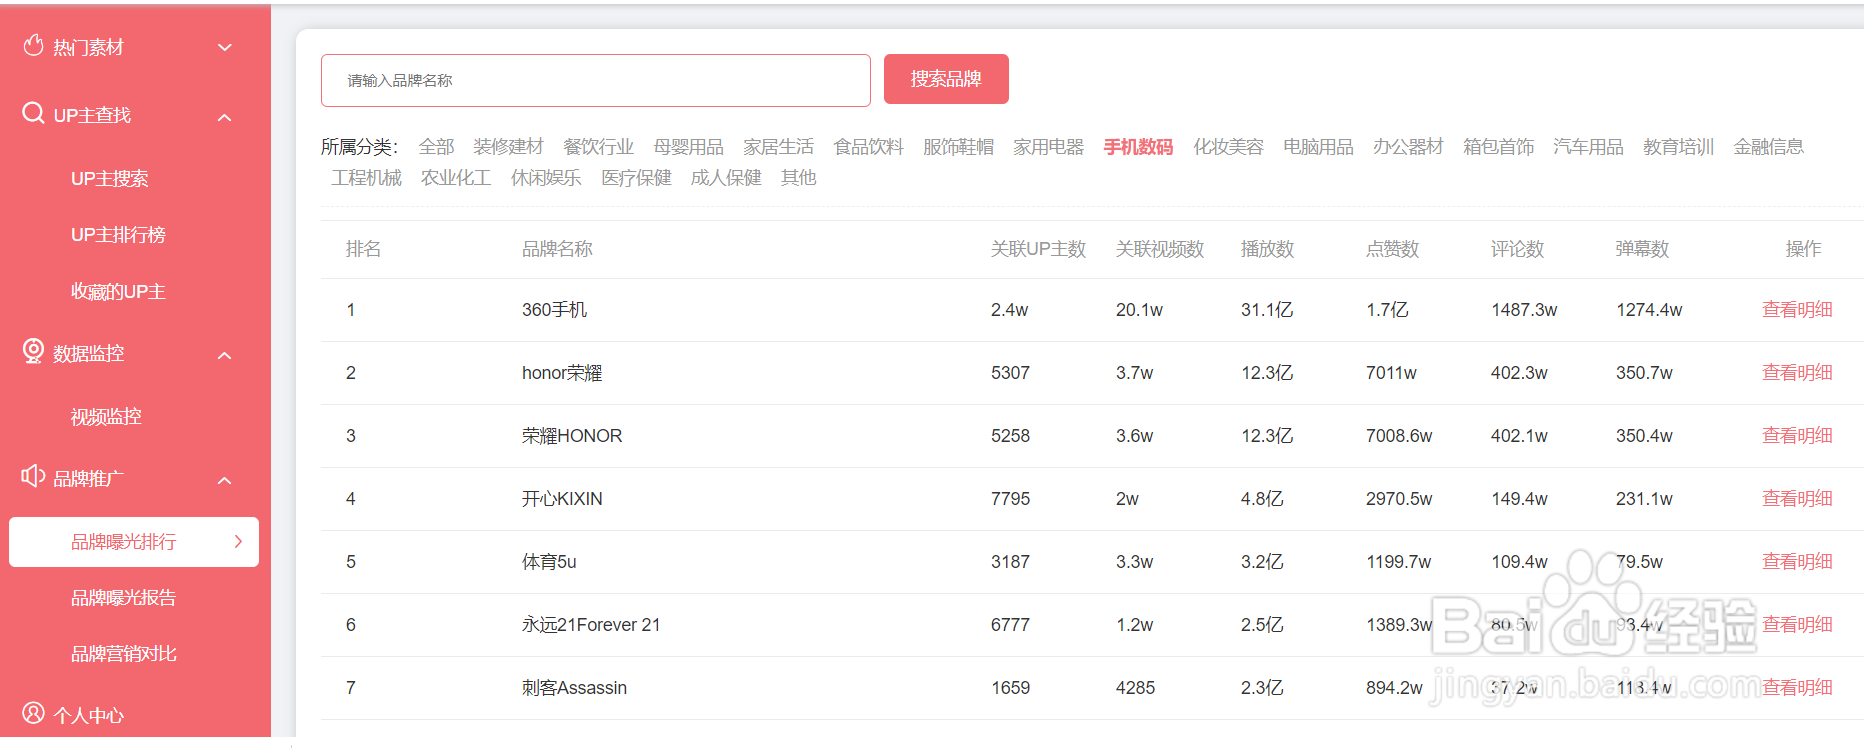Click the 点赞数 column header
Image resolution: width=1864 pixels, height=748 pixels.
pyautogui.click(x=1392, y=249)
